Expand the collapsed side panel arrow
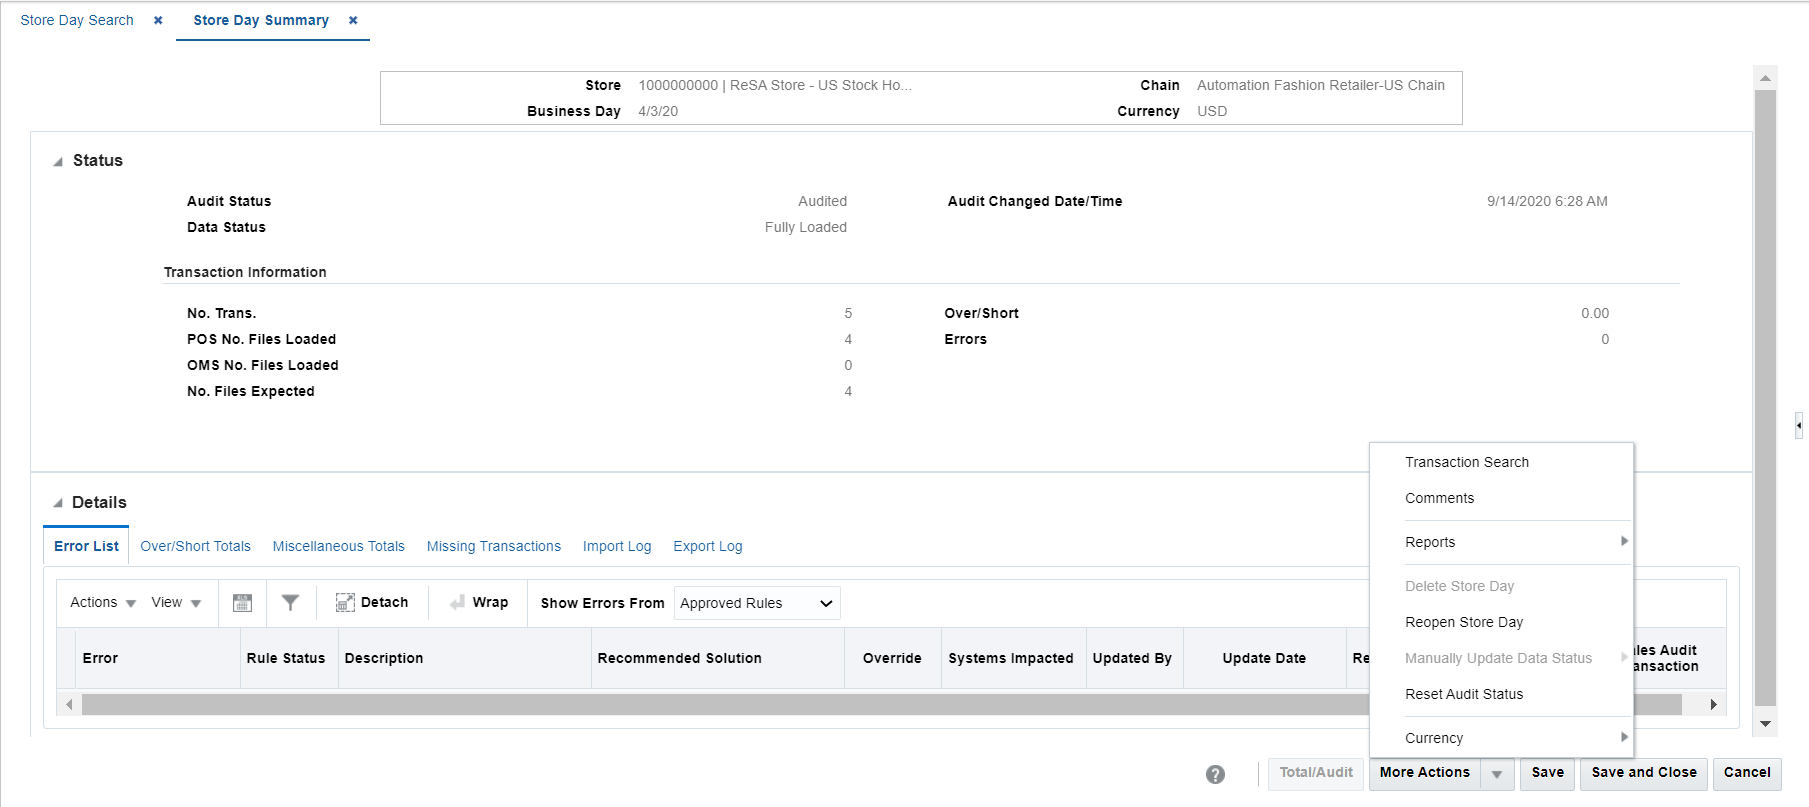The image size is (1809, 807). coord(1799,425)
